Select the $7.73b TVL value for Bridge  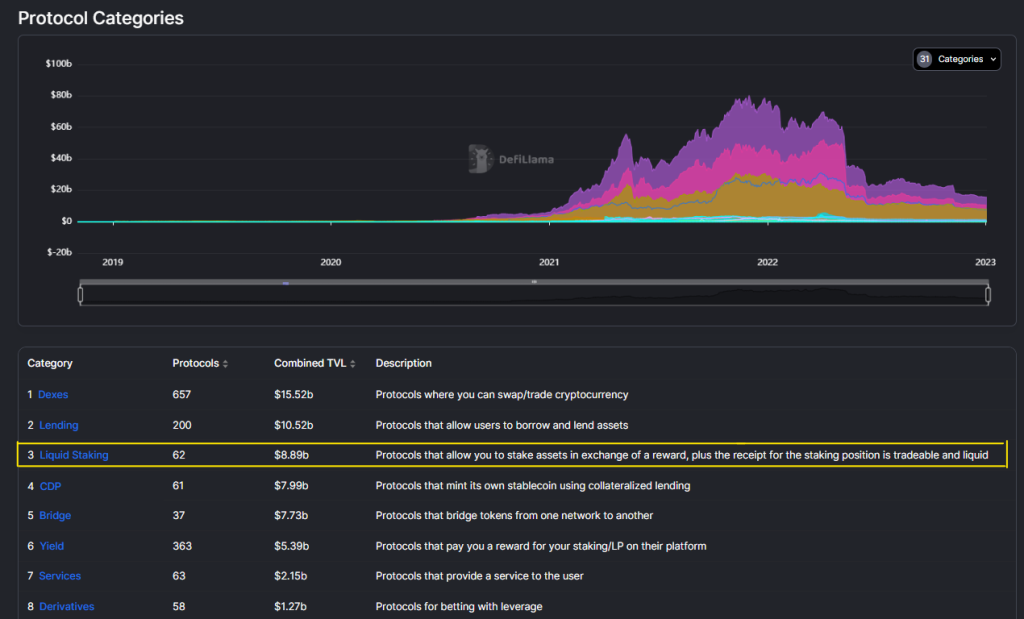click(291, 515)
